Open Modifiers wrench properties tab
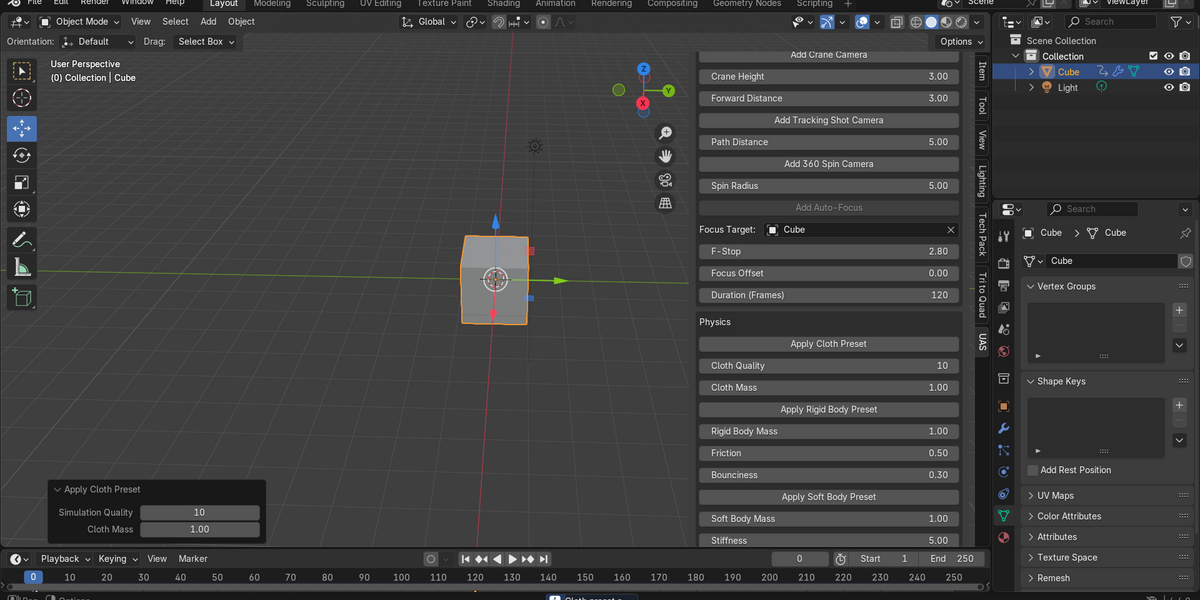This screenshot has height=600, width=1200. [1004, 428]
